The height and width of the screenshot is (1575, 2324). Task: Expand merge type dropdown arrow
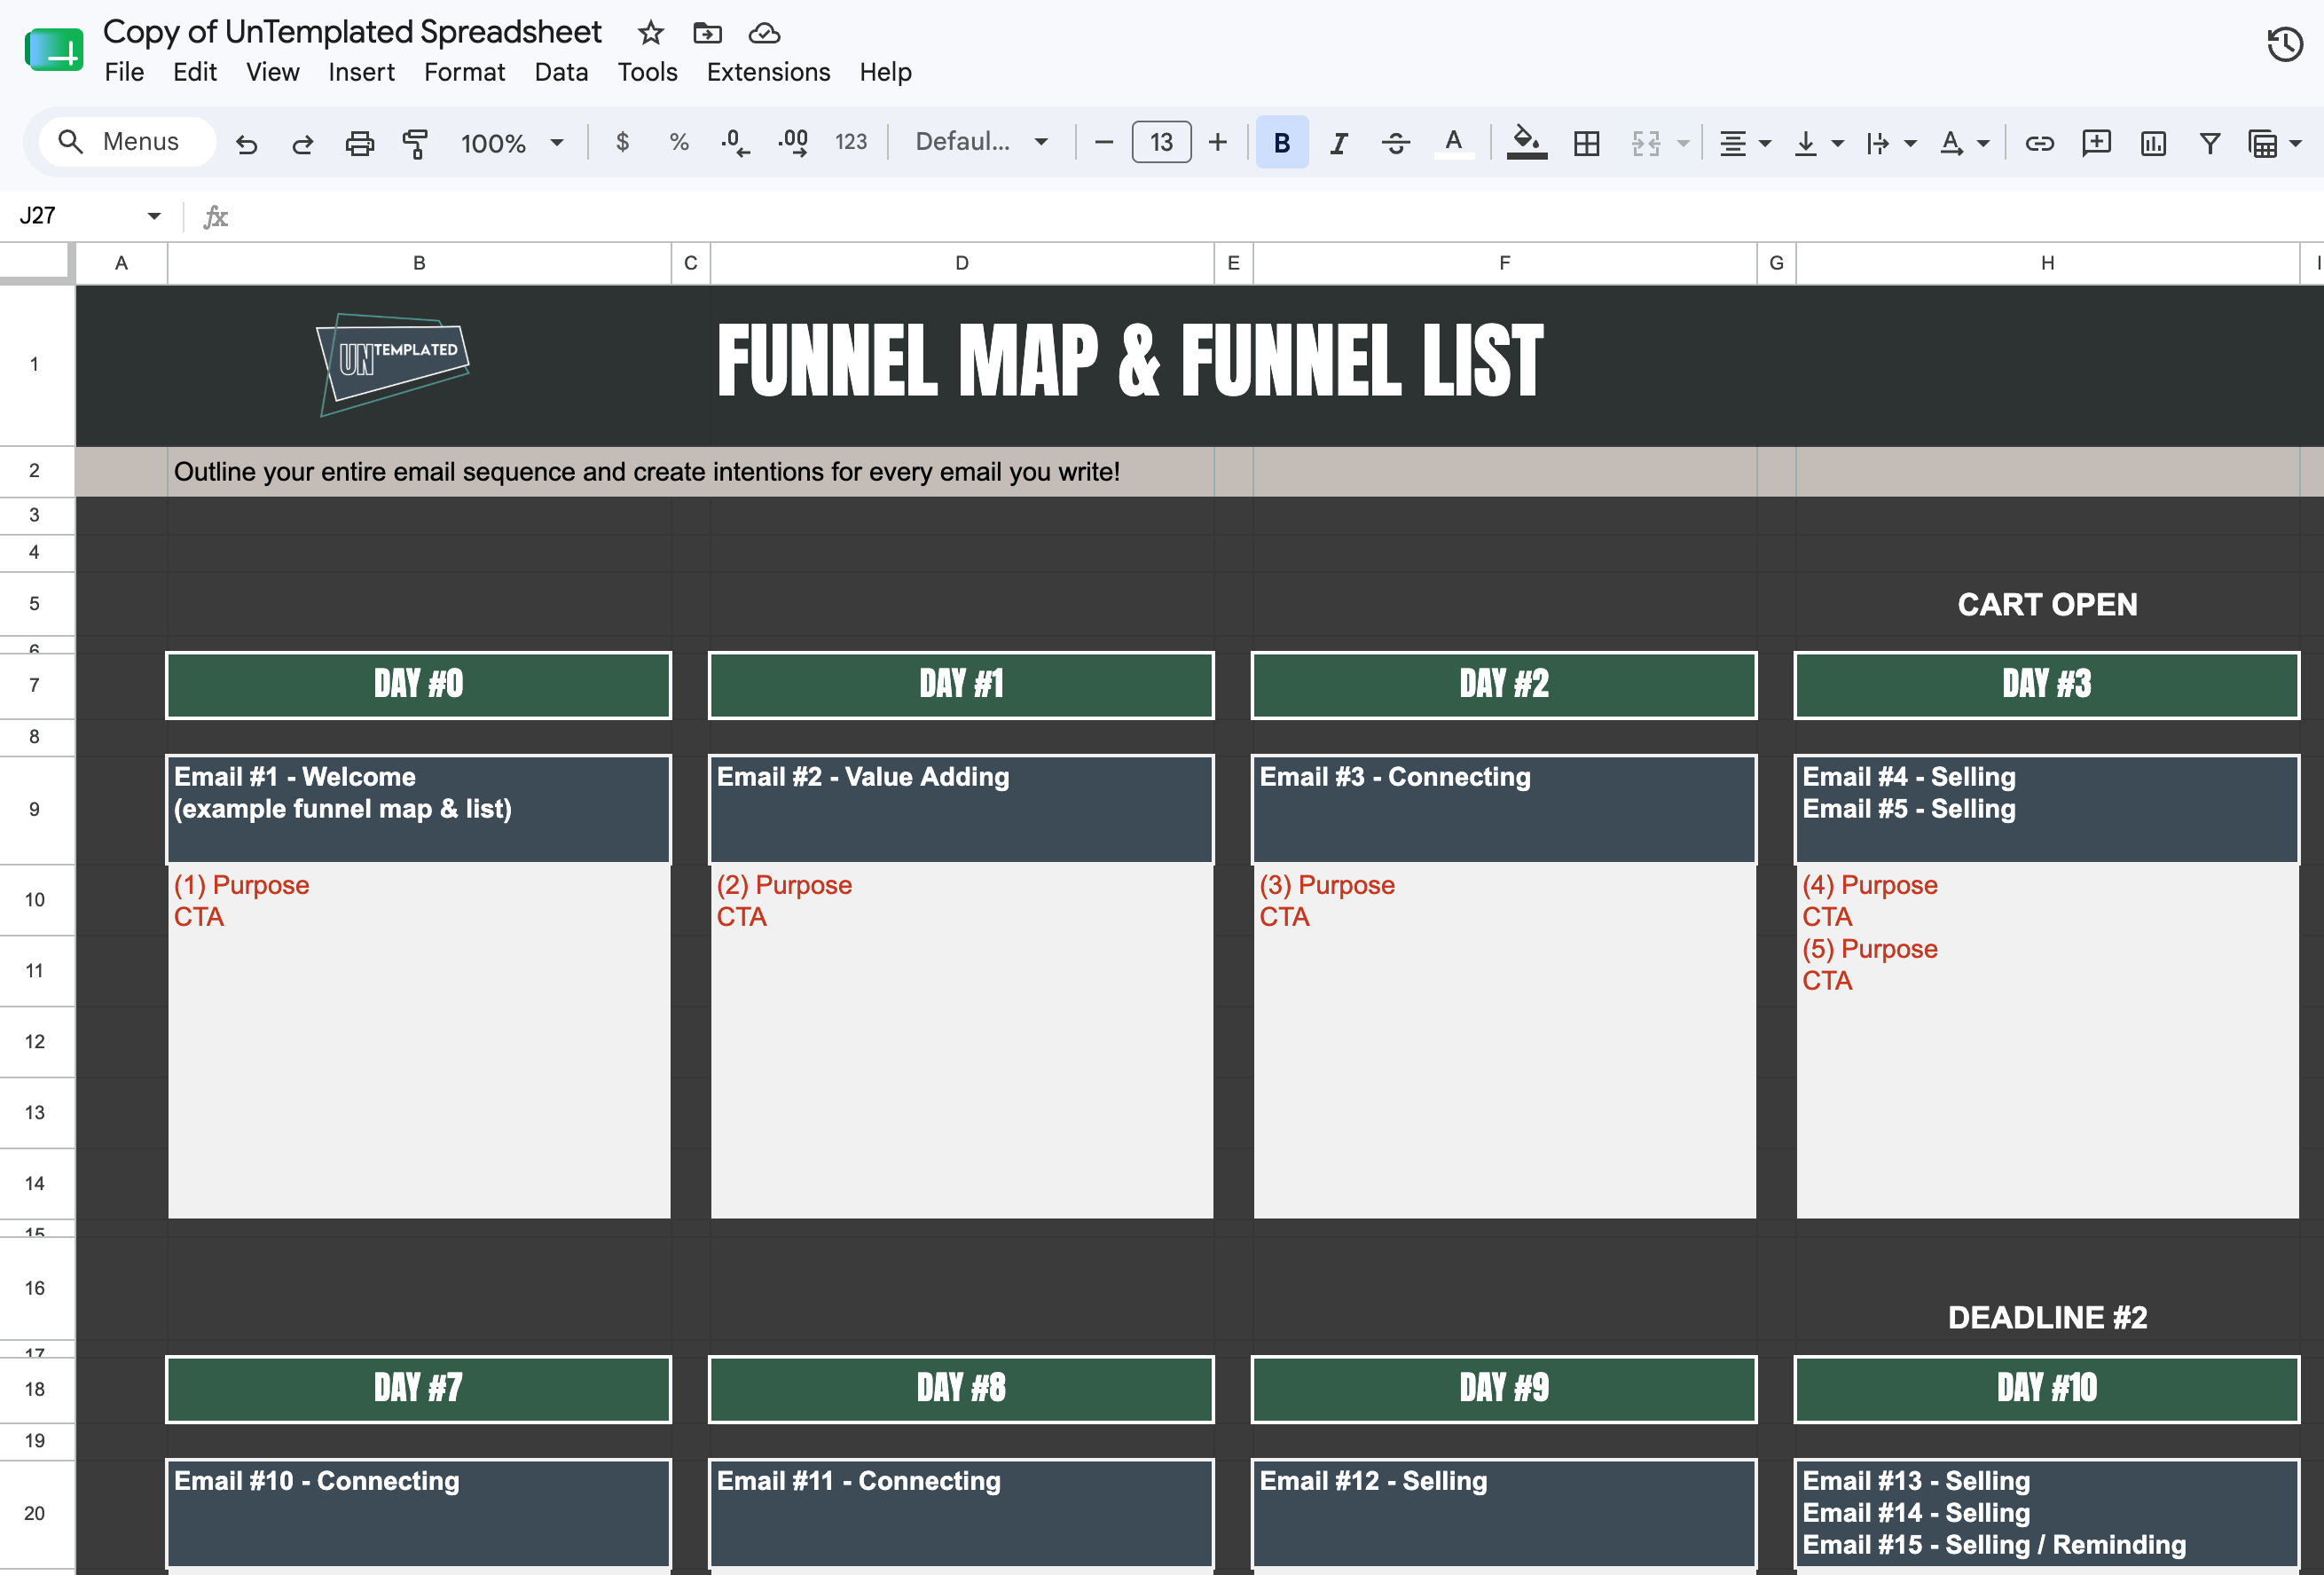[1683, 143]
